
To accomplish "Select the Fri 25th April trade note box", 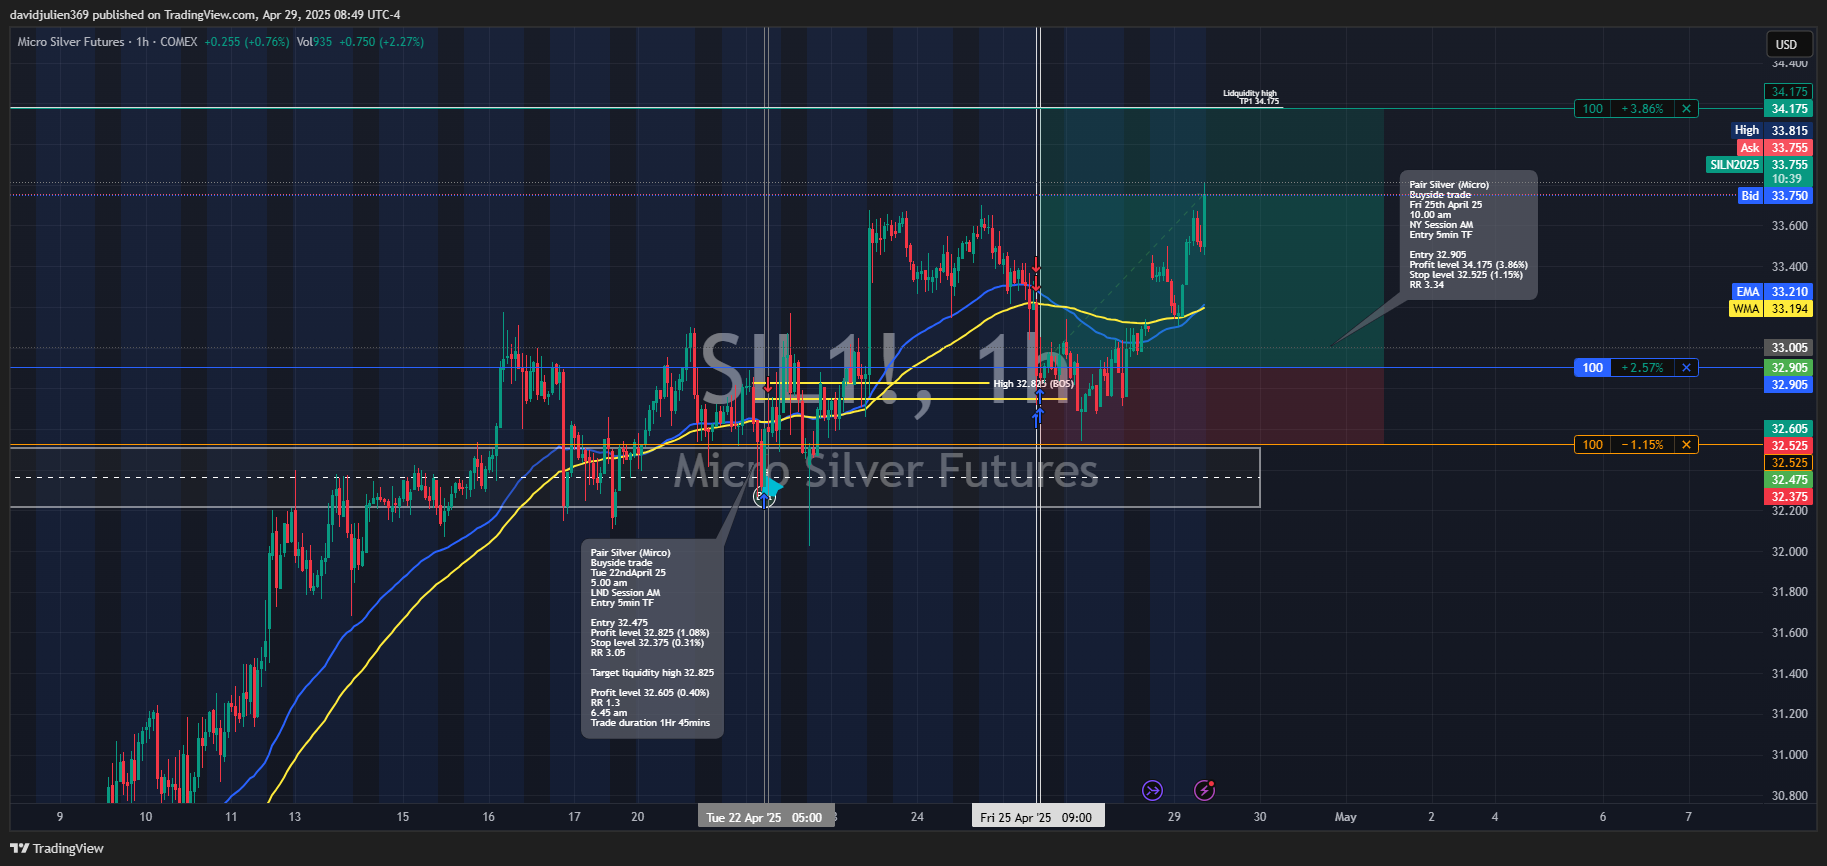I will tap(1468, 236).
